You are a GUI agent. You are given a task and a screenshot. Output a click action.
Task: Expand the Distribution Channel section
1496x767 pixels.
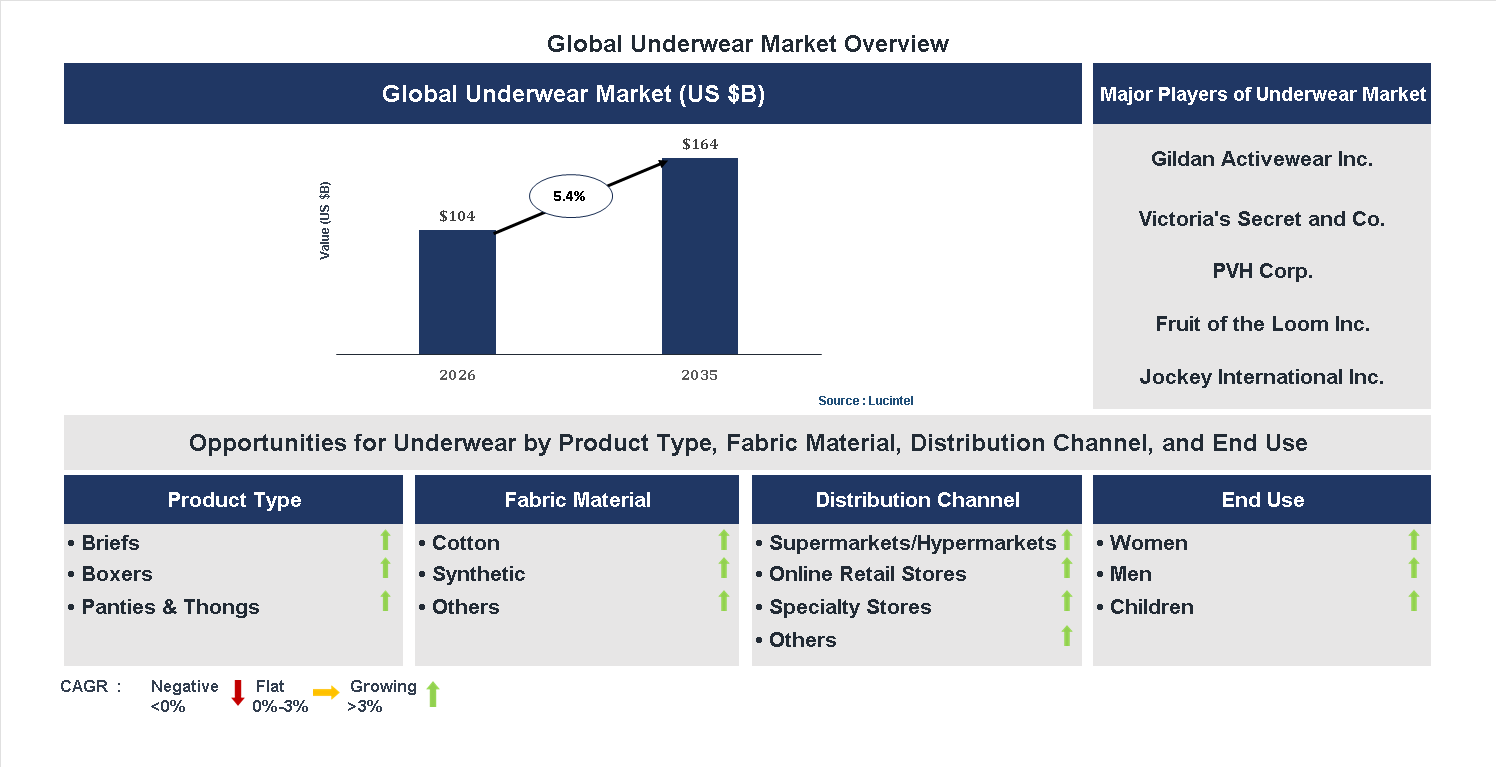pos(917,499)
